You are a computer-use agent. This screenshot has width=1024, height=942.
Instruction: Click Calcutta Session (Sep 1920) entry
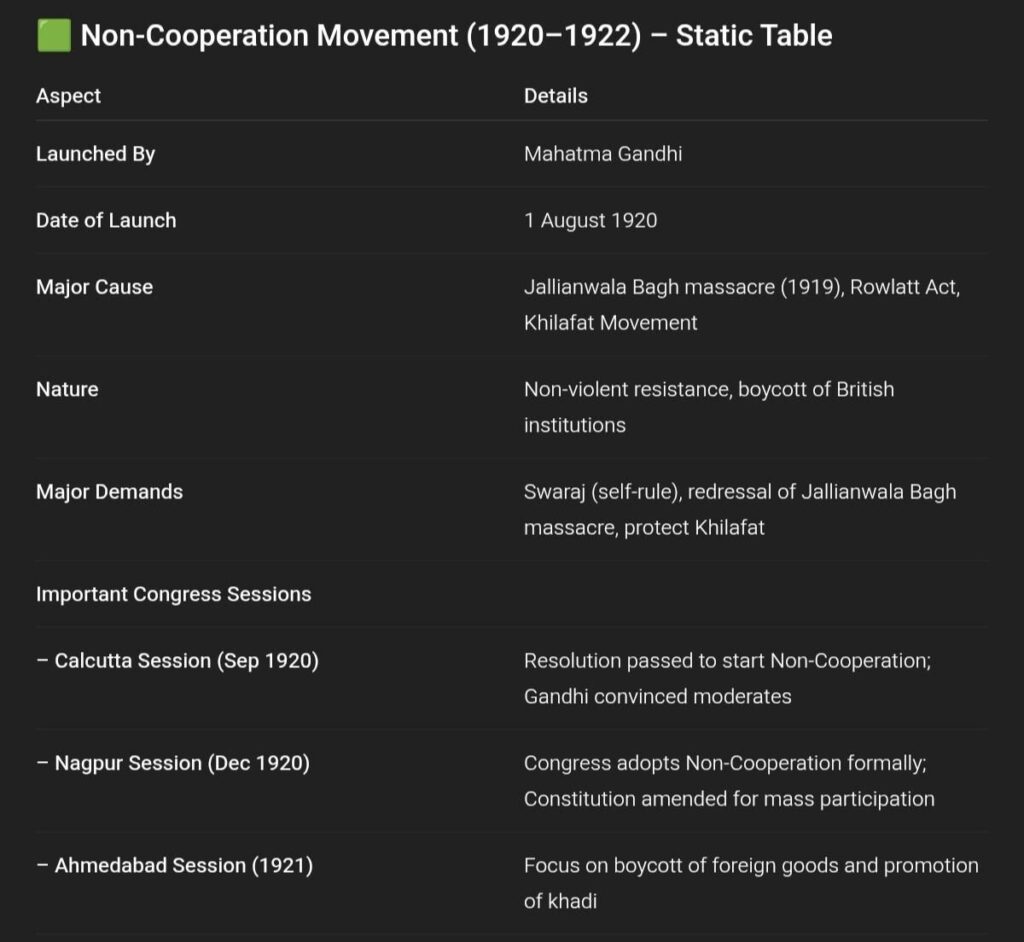[x=178, y=661]
